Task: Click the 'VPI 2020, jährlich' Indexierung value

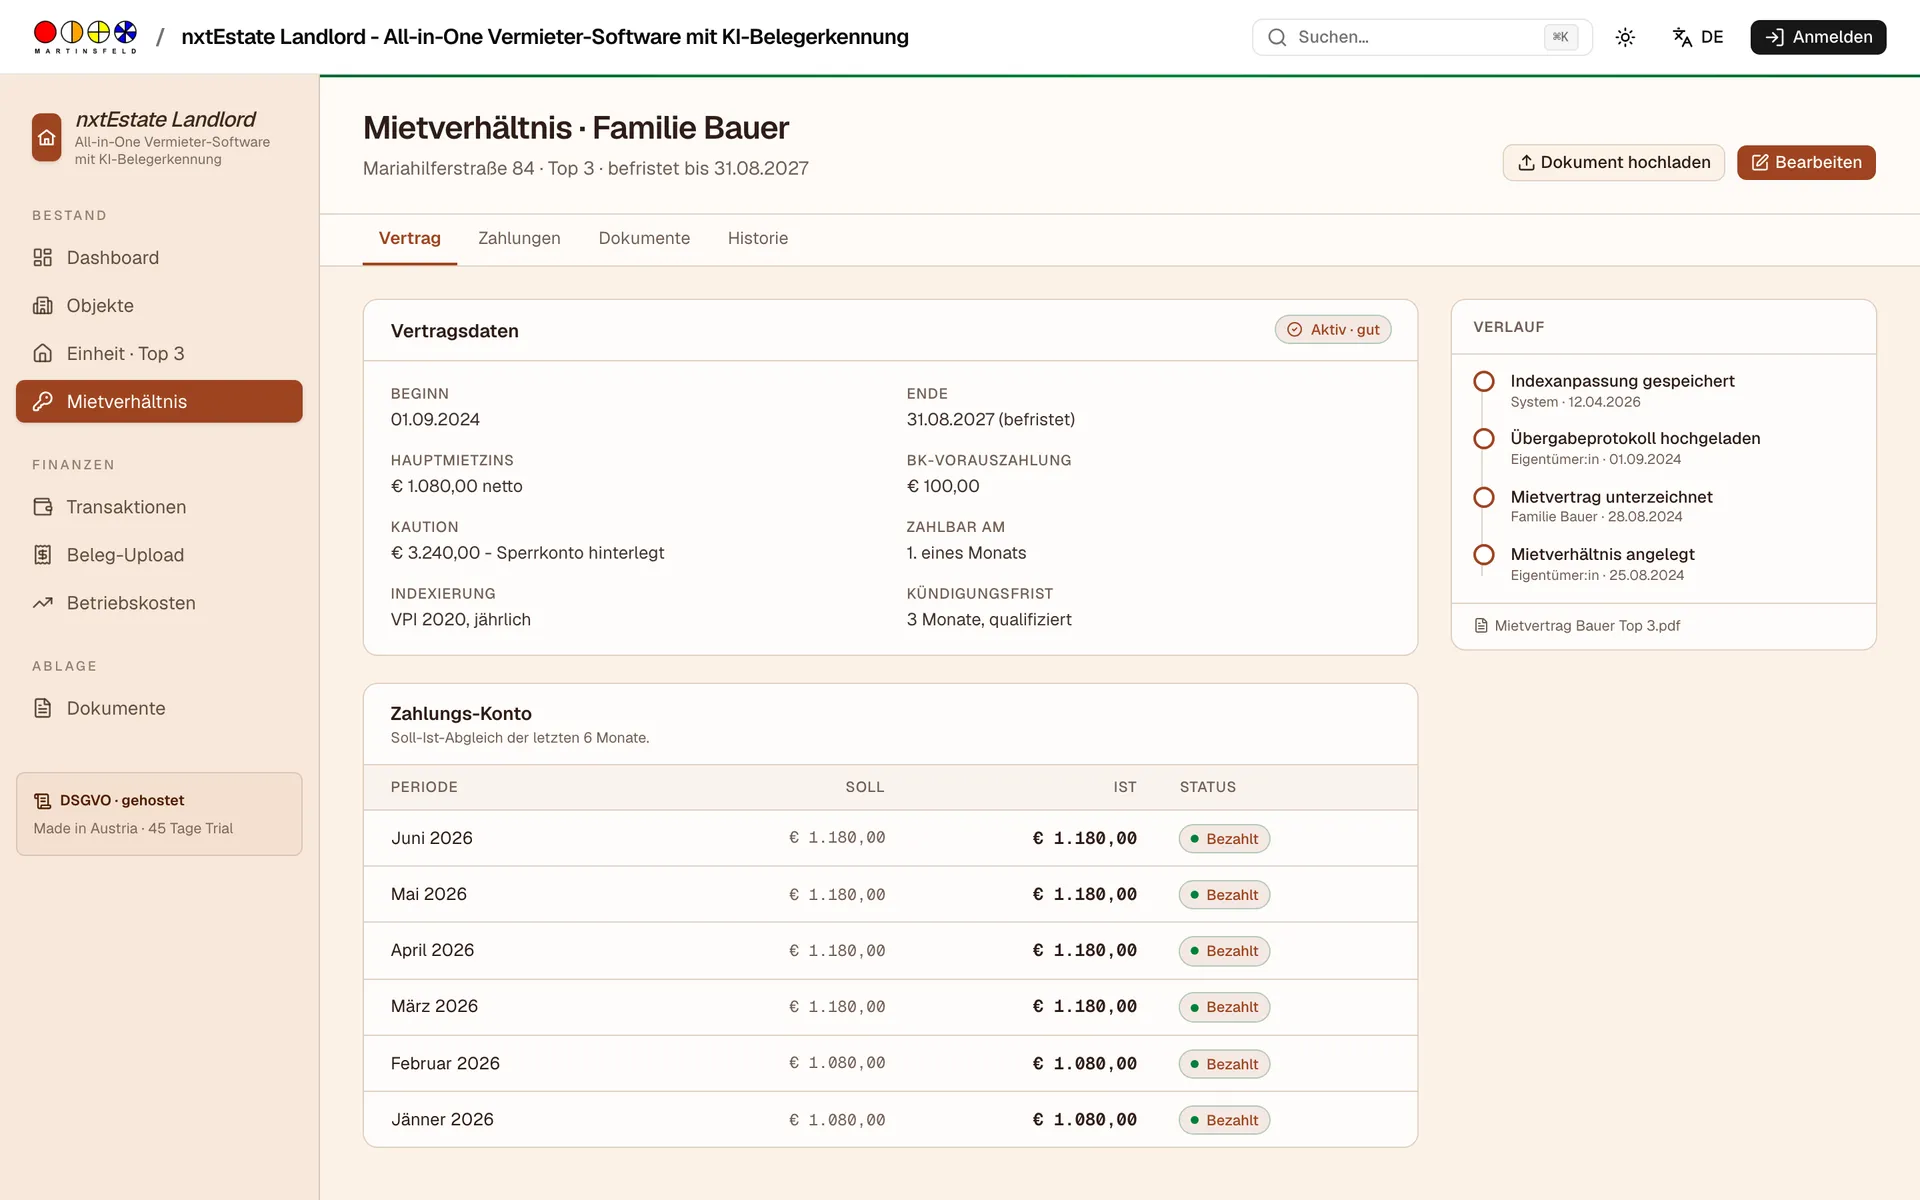Action: 460,620
